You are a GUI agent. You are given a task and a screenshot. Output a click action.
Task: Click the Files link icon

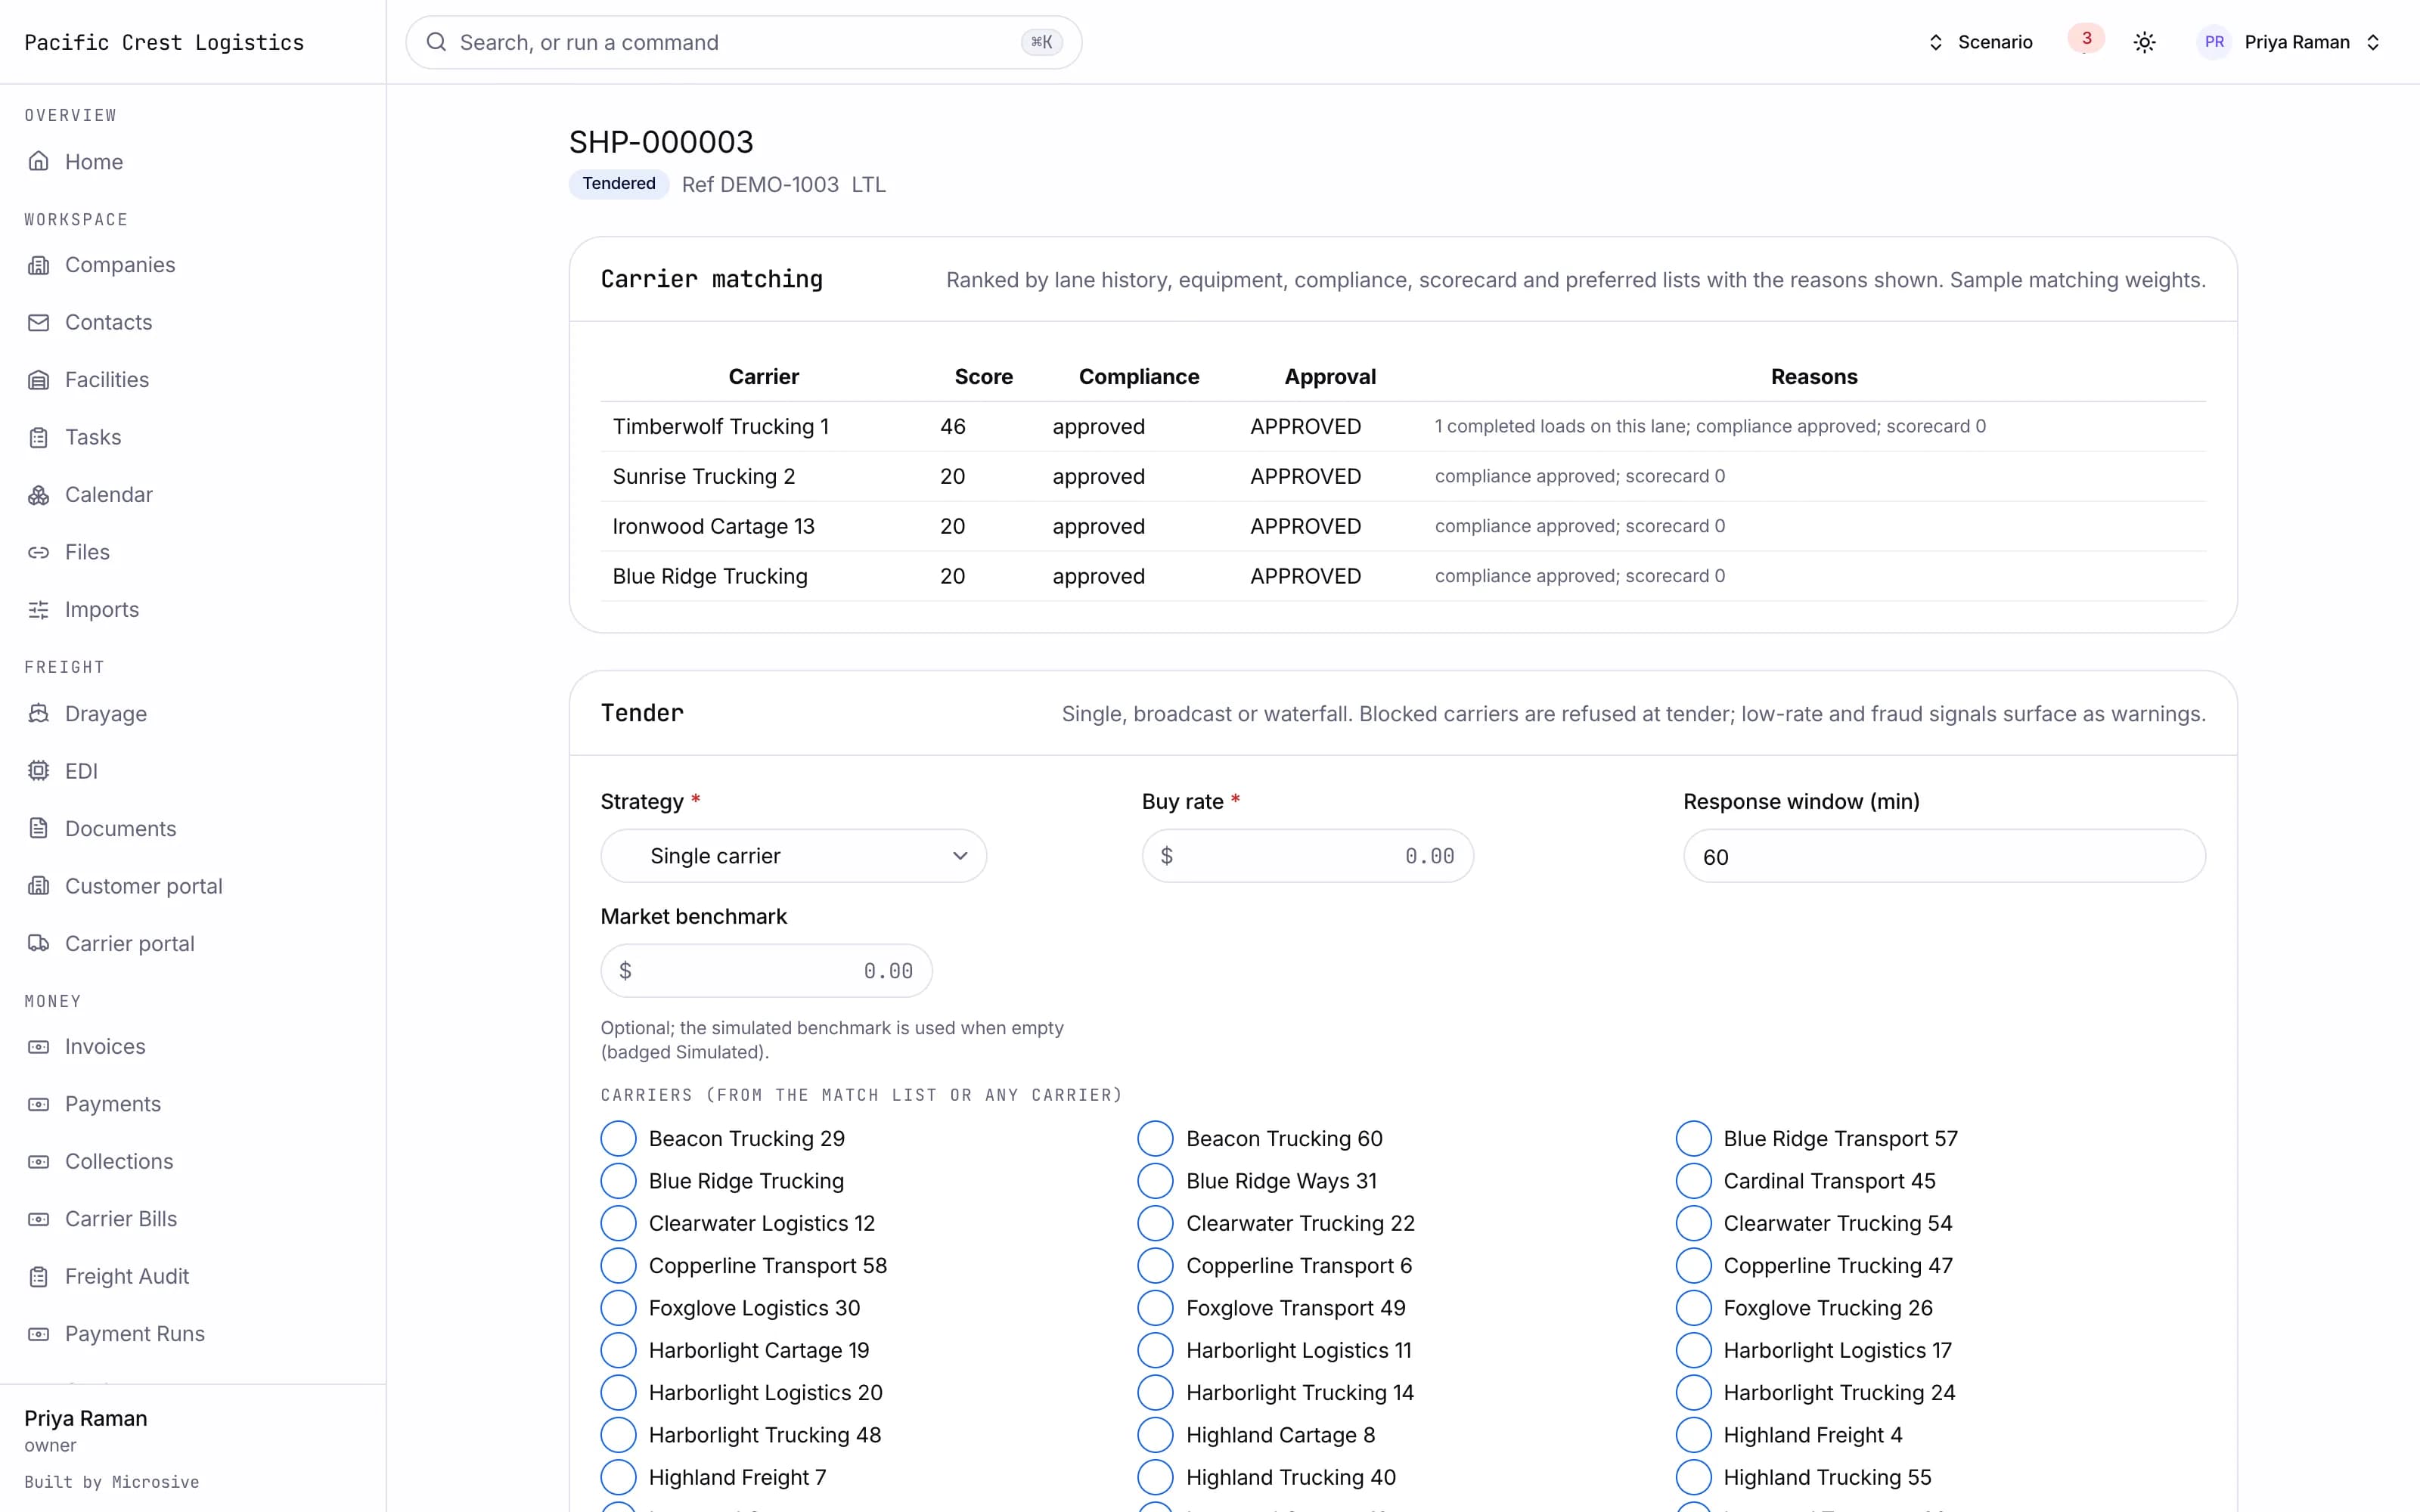click(38, 552)
